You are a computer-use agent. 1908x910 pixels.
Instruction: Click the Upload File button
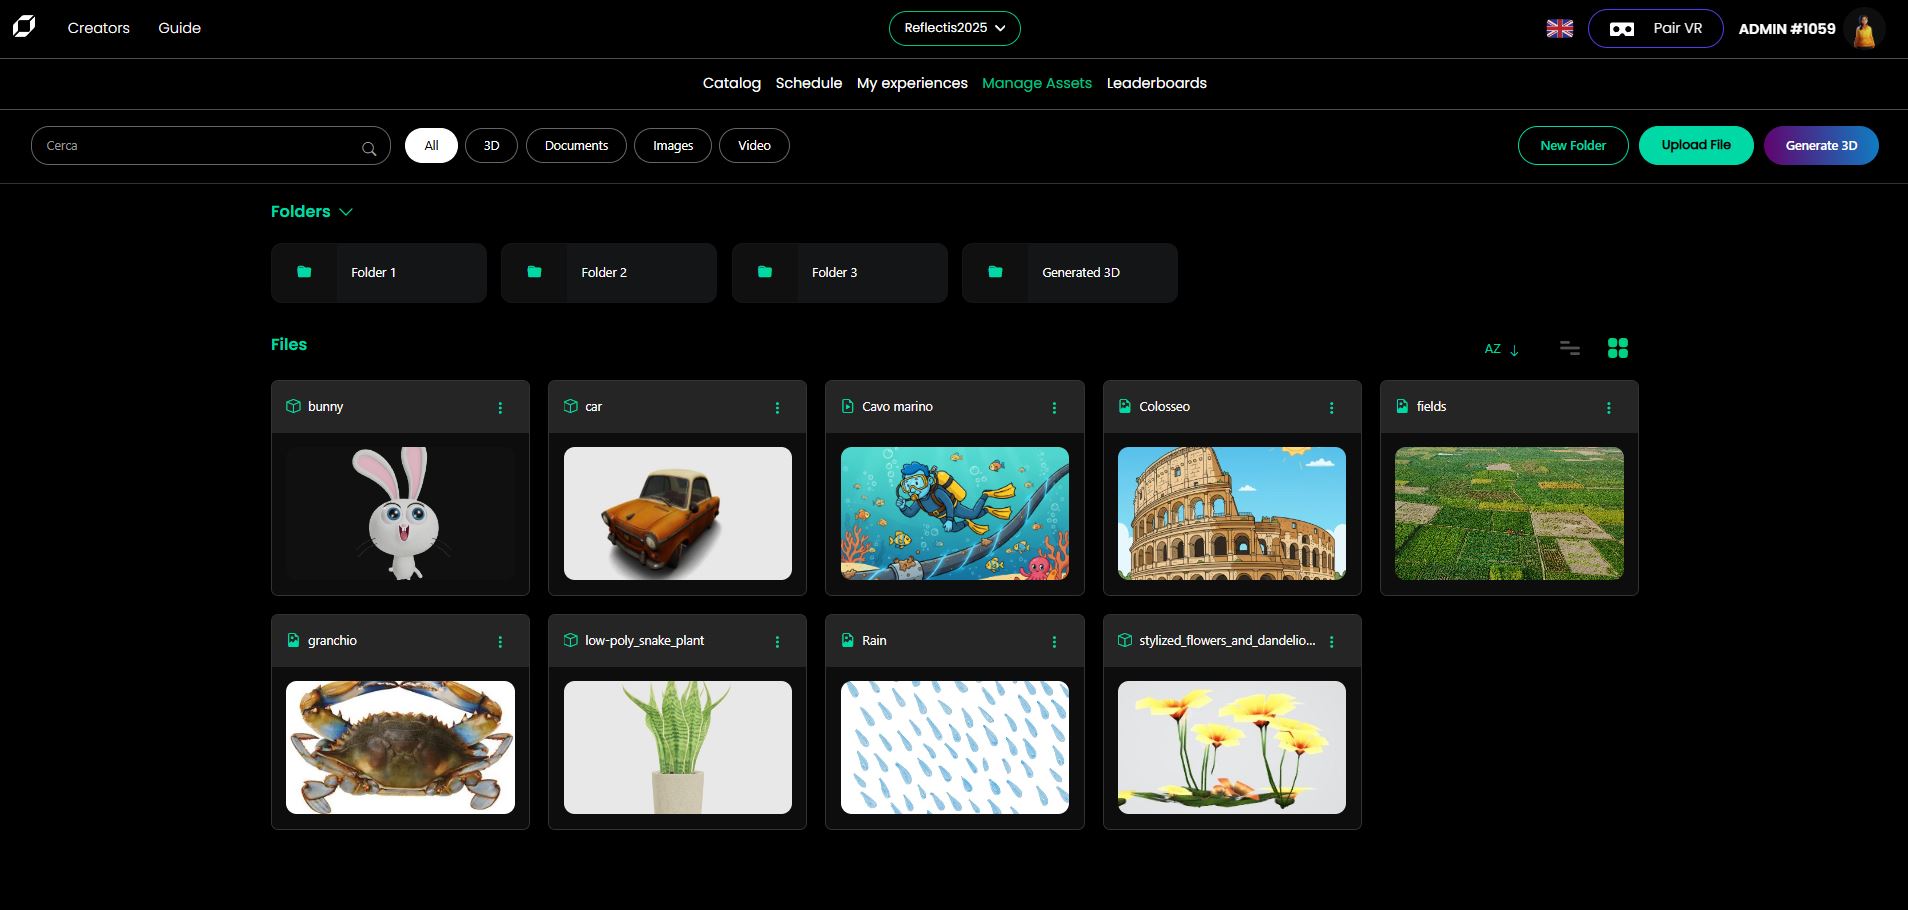pyautogui.click(x=1695, y=145)
